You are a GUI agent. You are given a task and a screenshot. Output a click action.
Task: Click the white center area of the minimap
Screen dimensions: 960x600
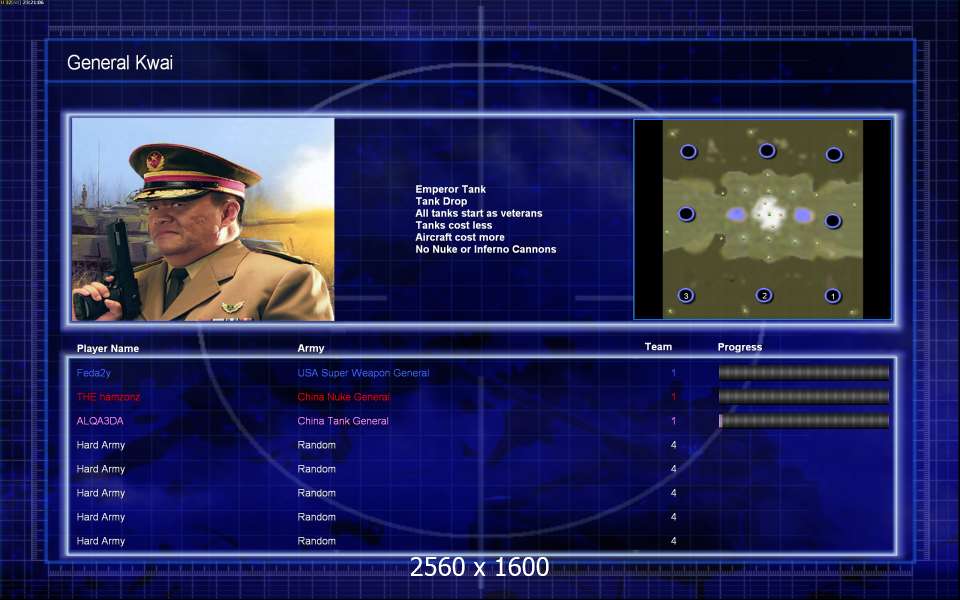(x=768, y=213)
